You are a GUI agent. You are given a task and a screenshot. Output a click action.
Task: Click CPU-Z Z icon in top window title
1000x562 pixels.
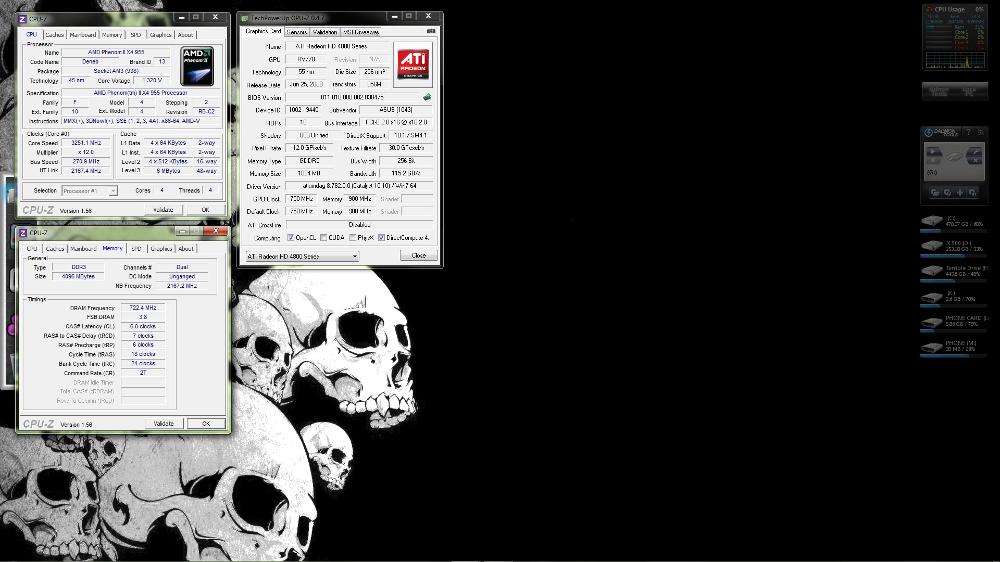pos(23,18)
